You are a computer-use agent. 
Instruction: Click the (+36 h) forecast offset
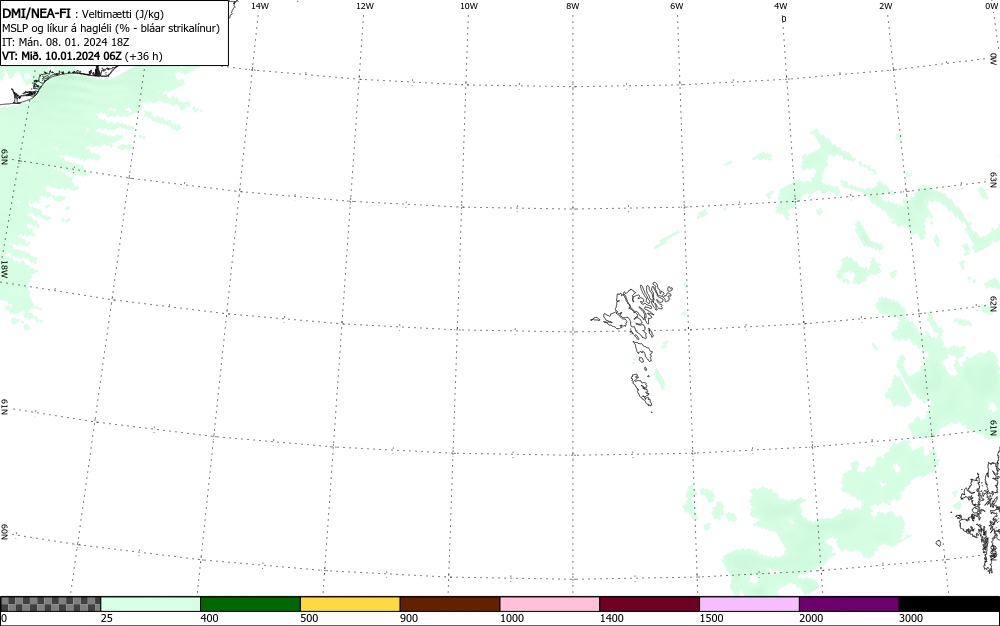[143, 56]
